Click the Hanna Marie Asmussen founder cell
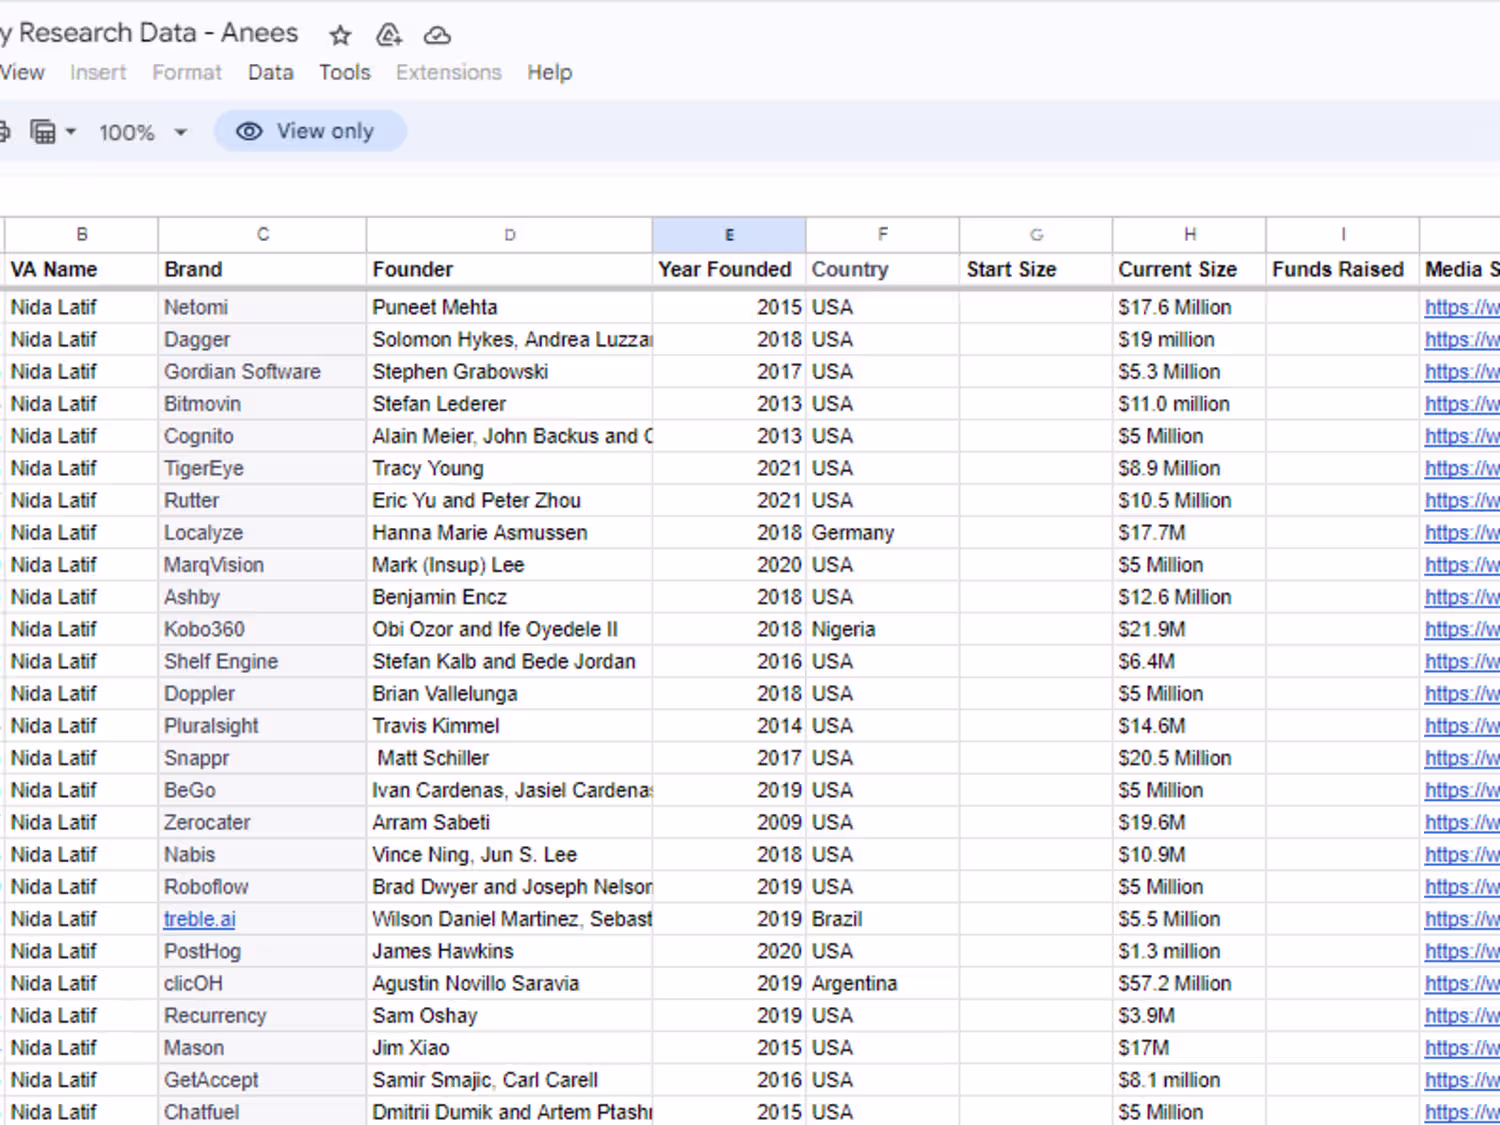The image size is (1500, 1125). [480, 533]
